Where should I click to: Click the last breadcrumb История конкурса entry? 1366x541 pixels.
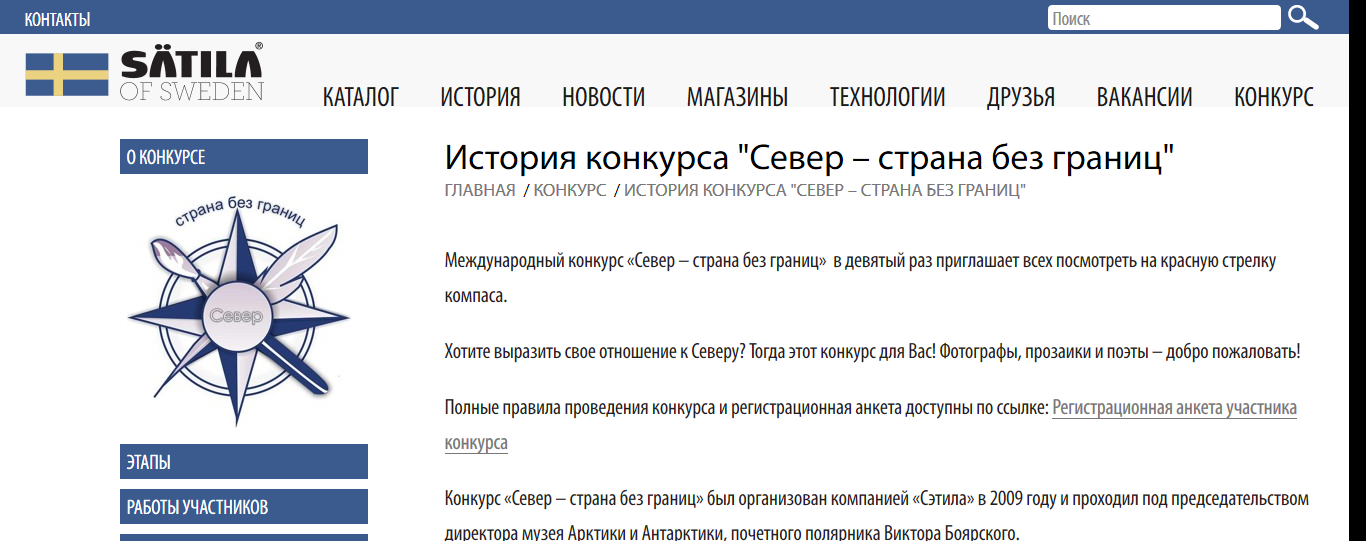click(826, 190)
